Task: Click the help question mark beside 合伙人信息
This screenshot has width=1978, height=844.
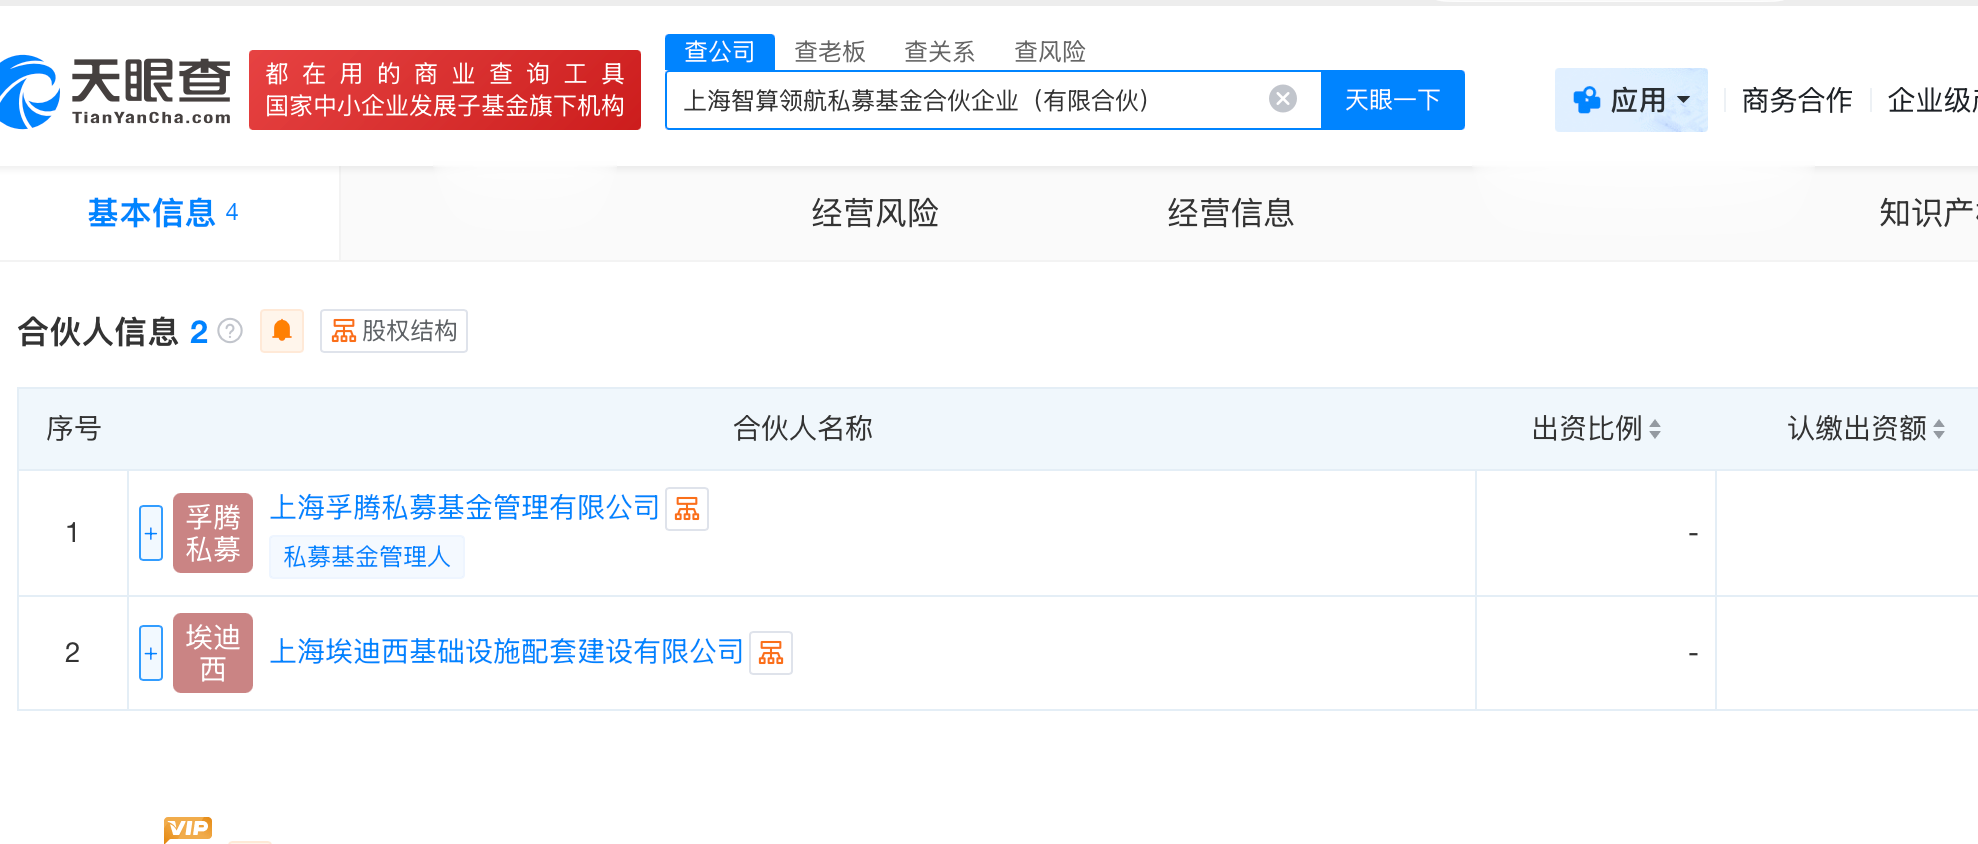Action: coord(230,331)
